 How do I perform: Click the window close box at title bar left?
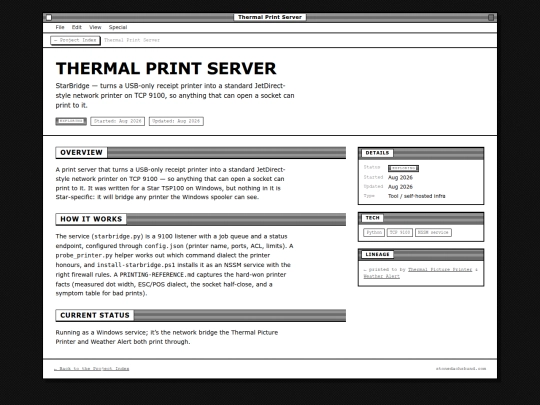pyautogui.click(x=49, y=17)
